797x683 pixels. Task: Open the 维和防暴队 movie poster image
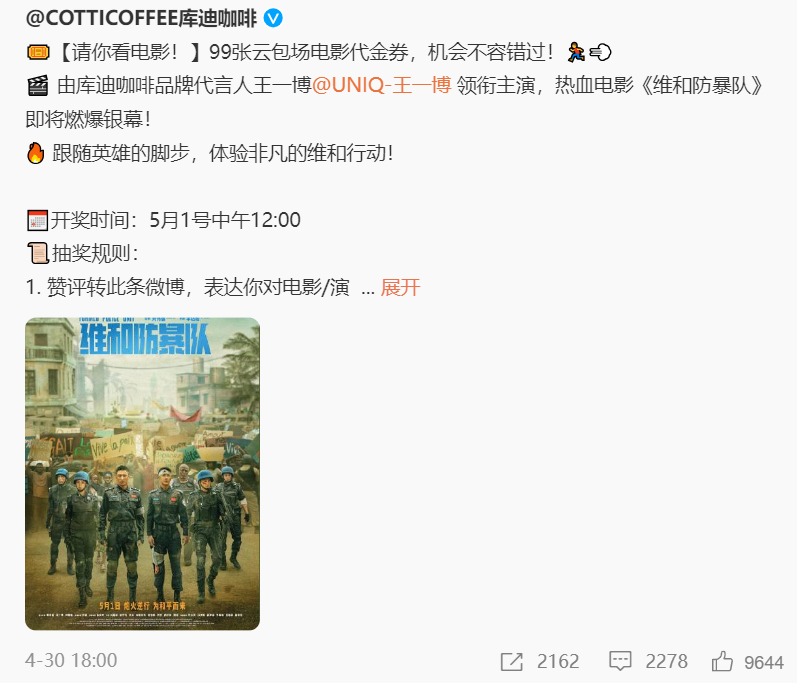[x=142, y=474]
